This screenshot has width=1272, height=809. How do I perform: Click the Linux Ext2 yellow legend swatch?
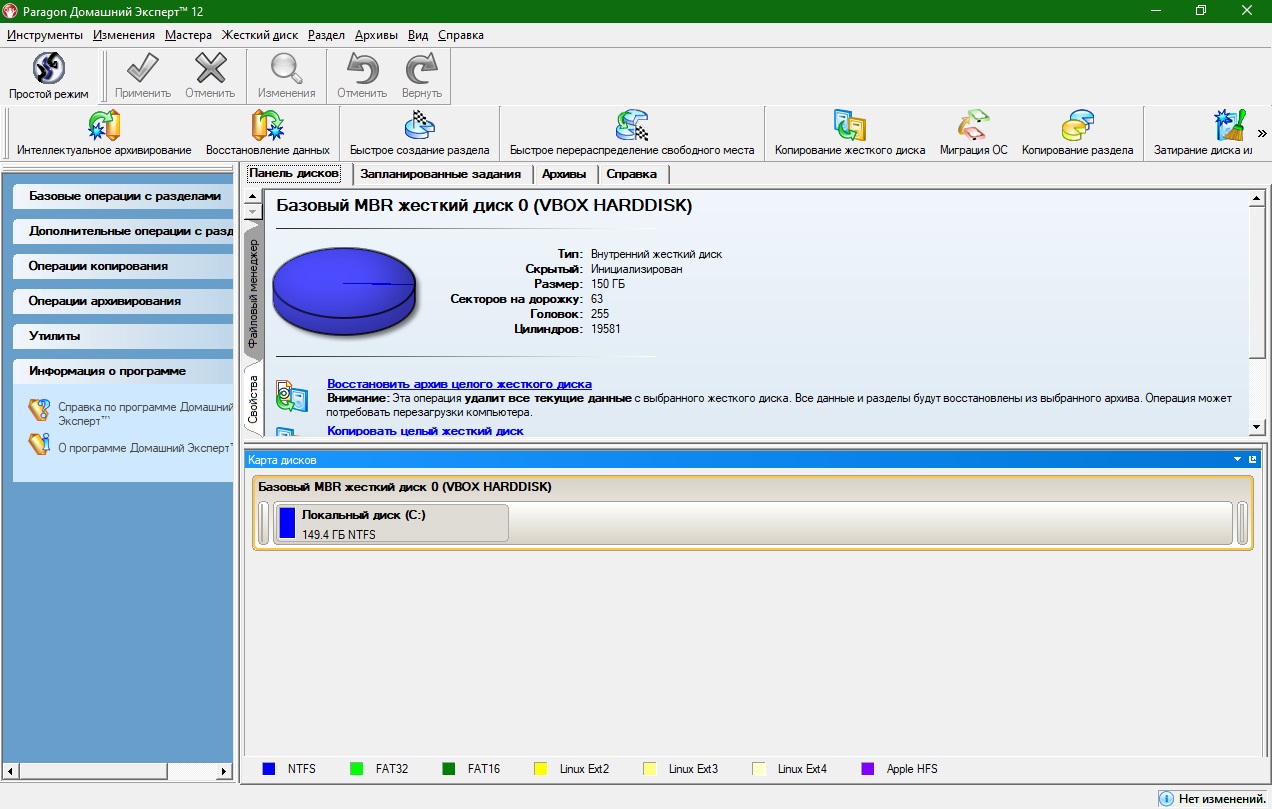click(x=541, y=769)
